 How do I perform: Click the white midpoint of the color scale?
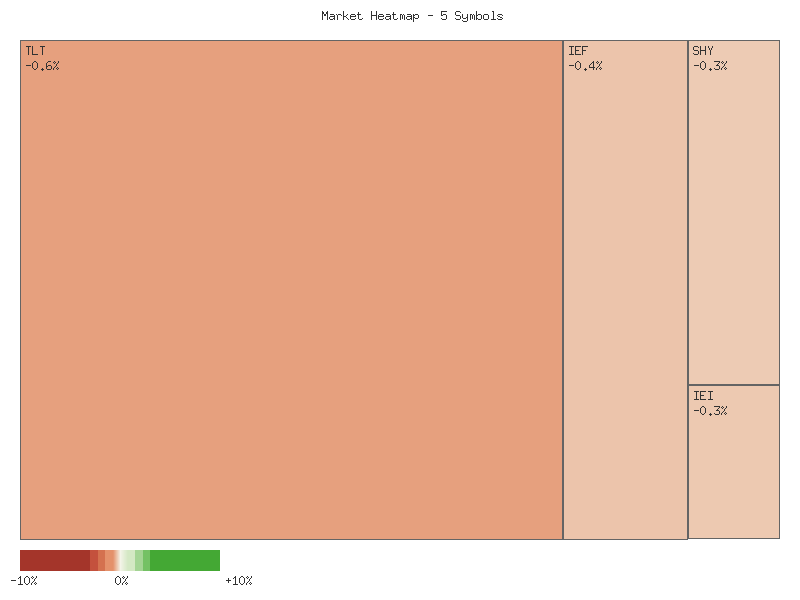(122, 561)
